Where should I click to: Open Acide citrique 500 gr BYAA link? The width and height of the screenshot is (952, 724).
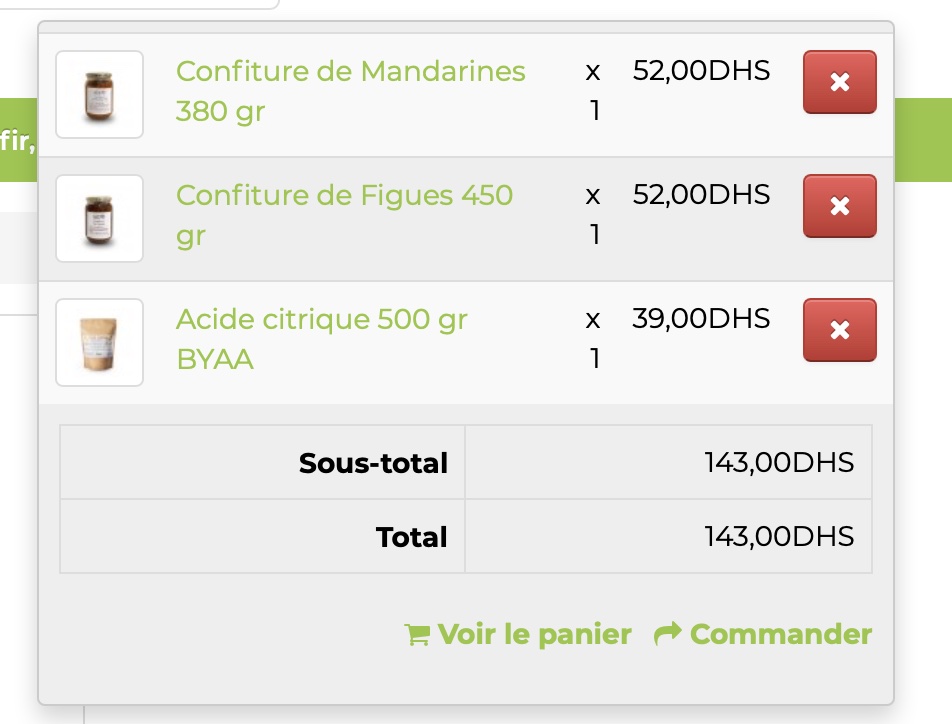[x=322, y=339]
